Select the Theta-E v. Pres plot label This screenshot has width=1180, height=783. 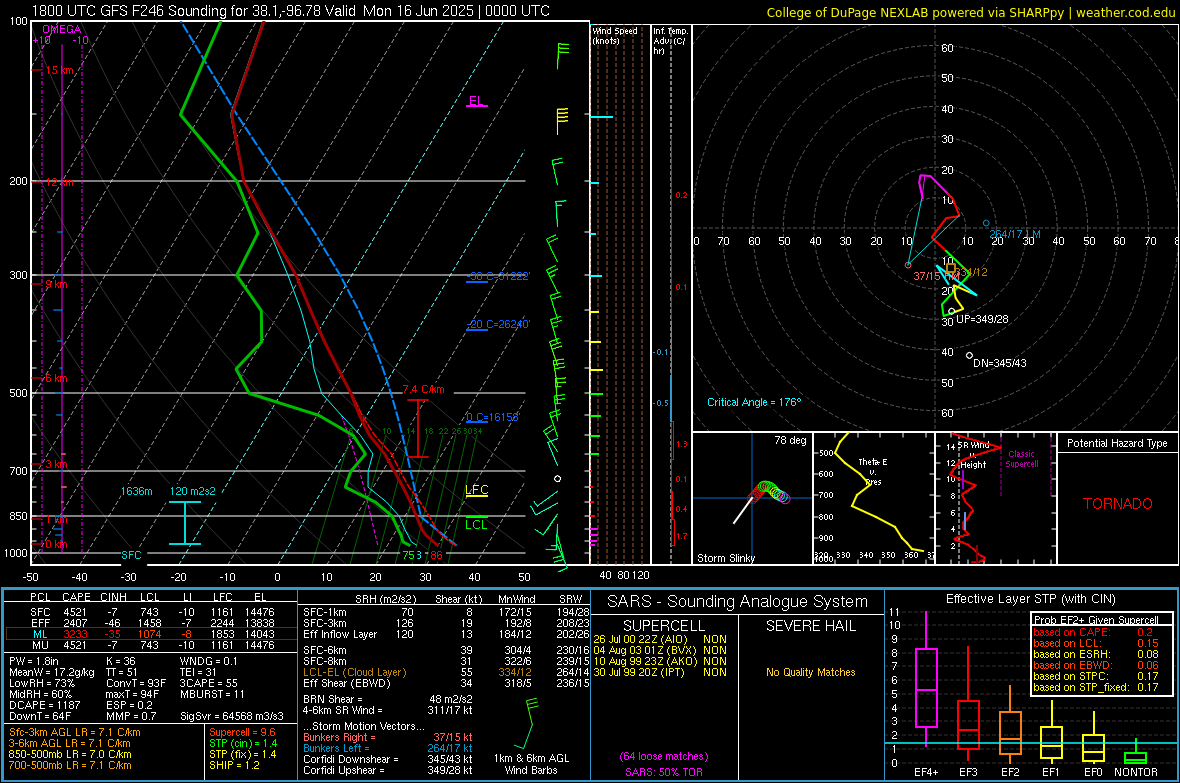[873, 471]
